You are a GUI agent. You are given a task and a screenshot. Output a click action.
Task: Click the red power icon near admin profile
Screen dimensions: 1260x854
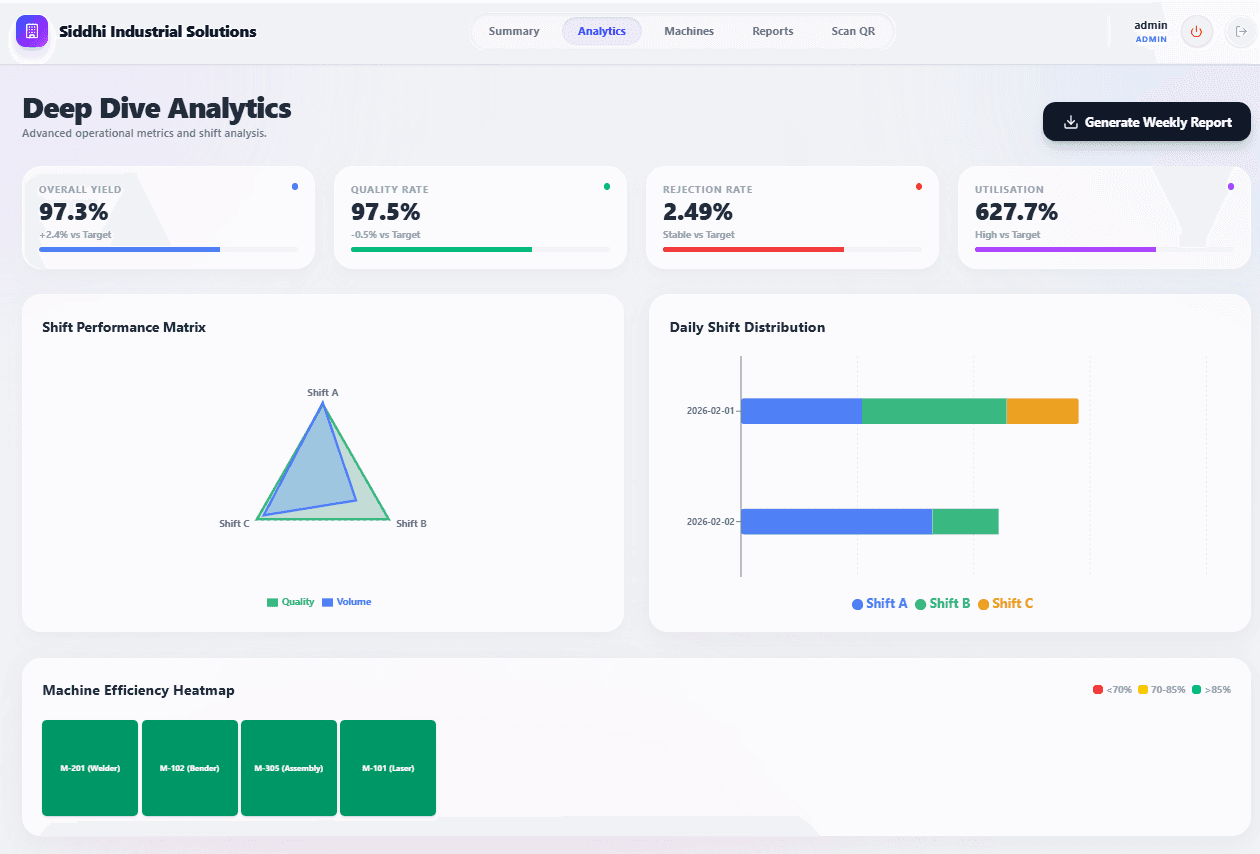[x=1197, y=31]
